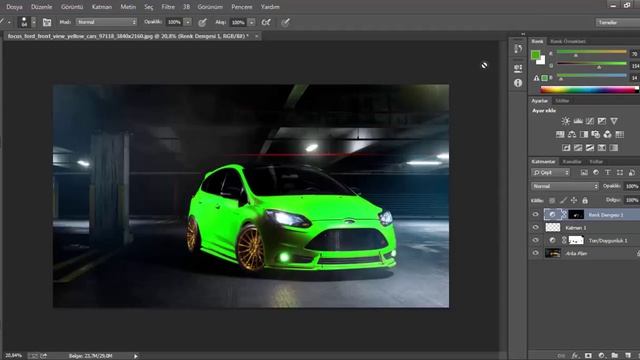This screenshot has height=360, width=640.
Task: Add a Black & White adjustment
Action: [x=584, y=134]
